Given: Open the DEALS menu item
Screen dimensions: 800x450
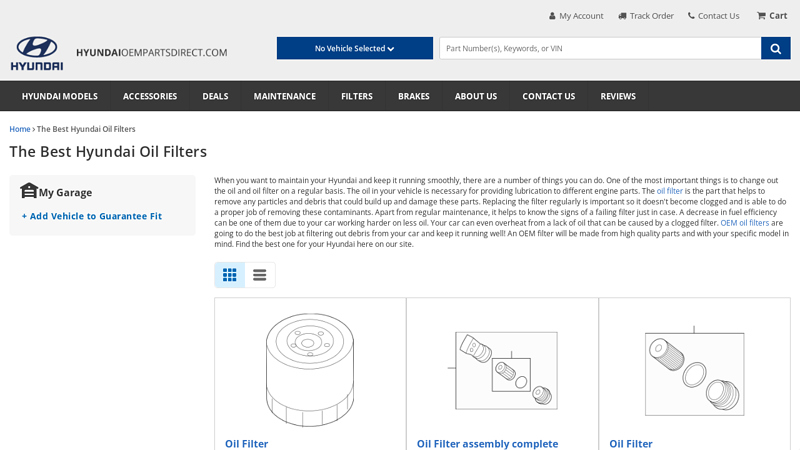Looking at the screenshot, I should (x=215, y=96).
